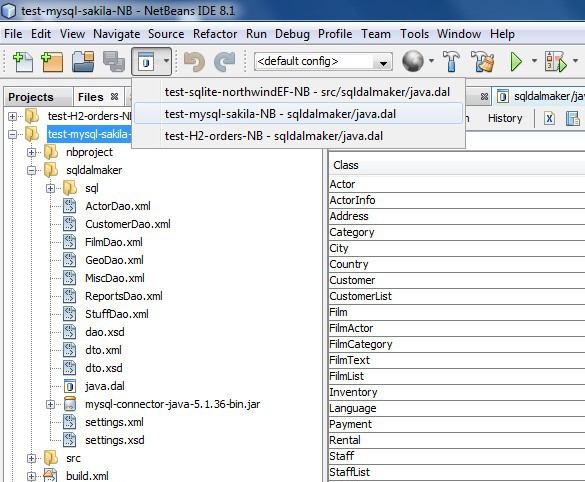Click the Save All toolbar icon

tap(113, 62)
